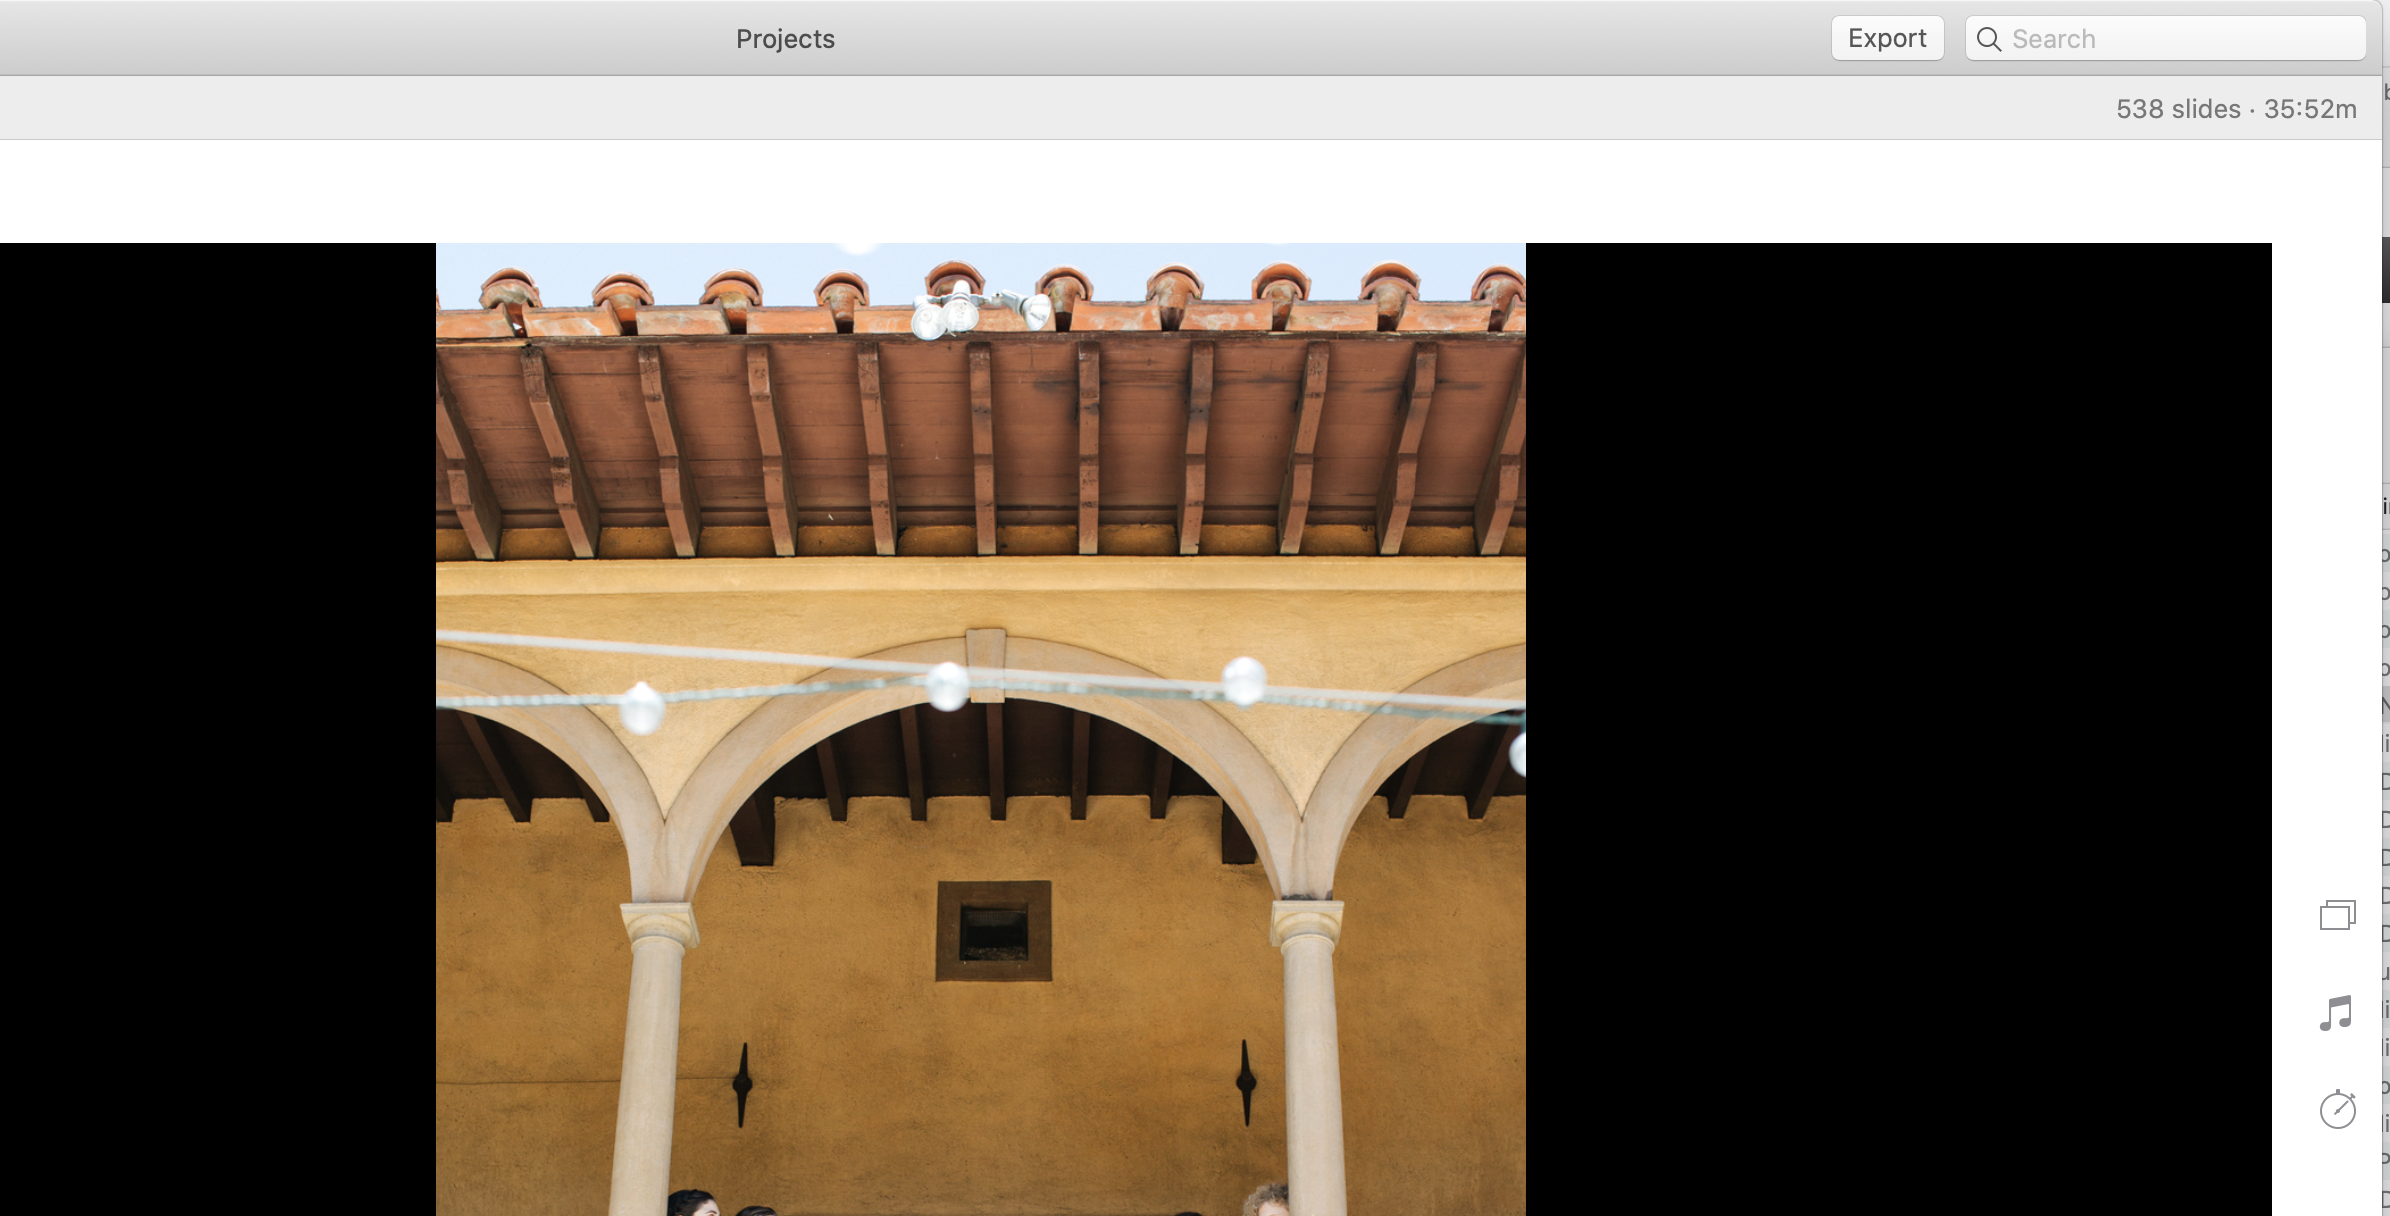Click the Export button
Screen dimensions: 2390x1216
point(1886,39)
